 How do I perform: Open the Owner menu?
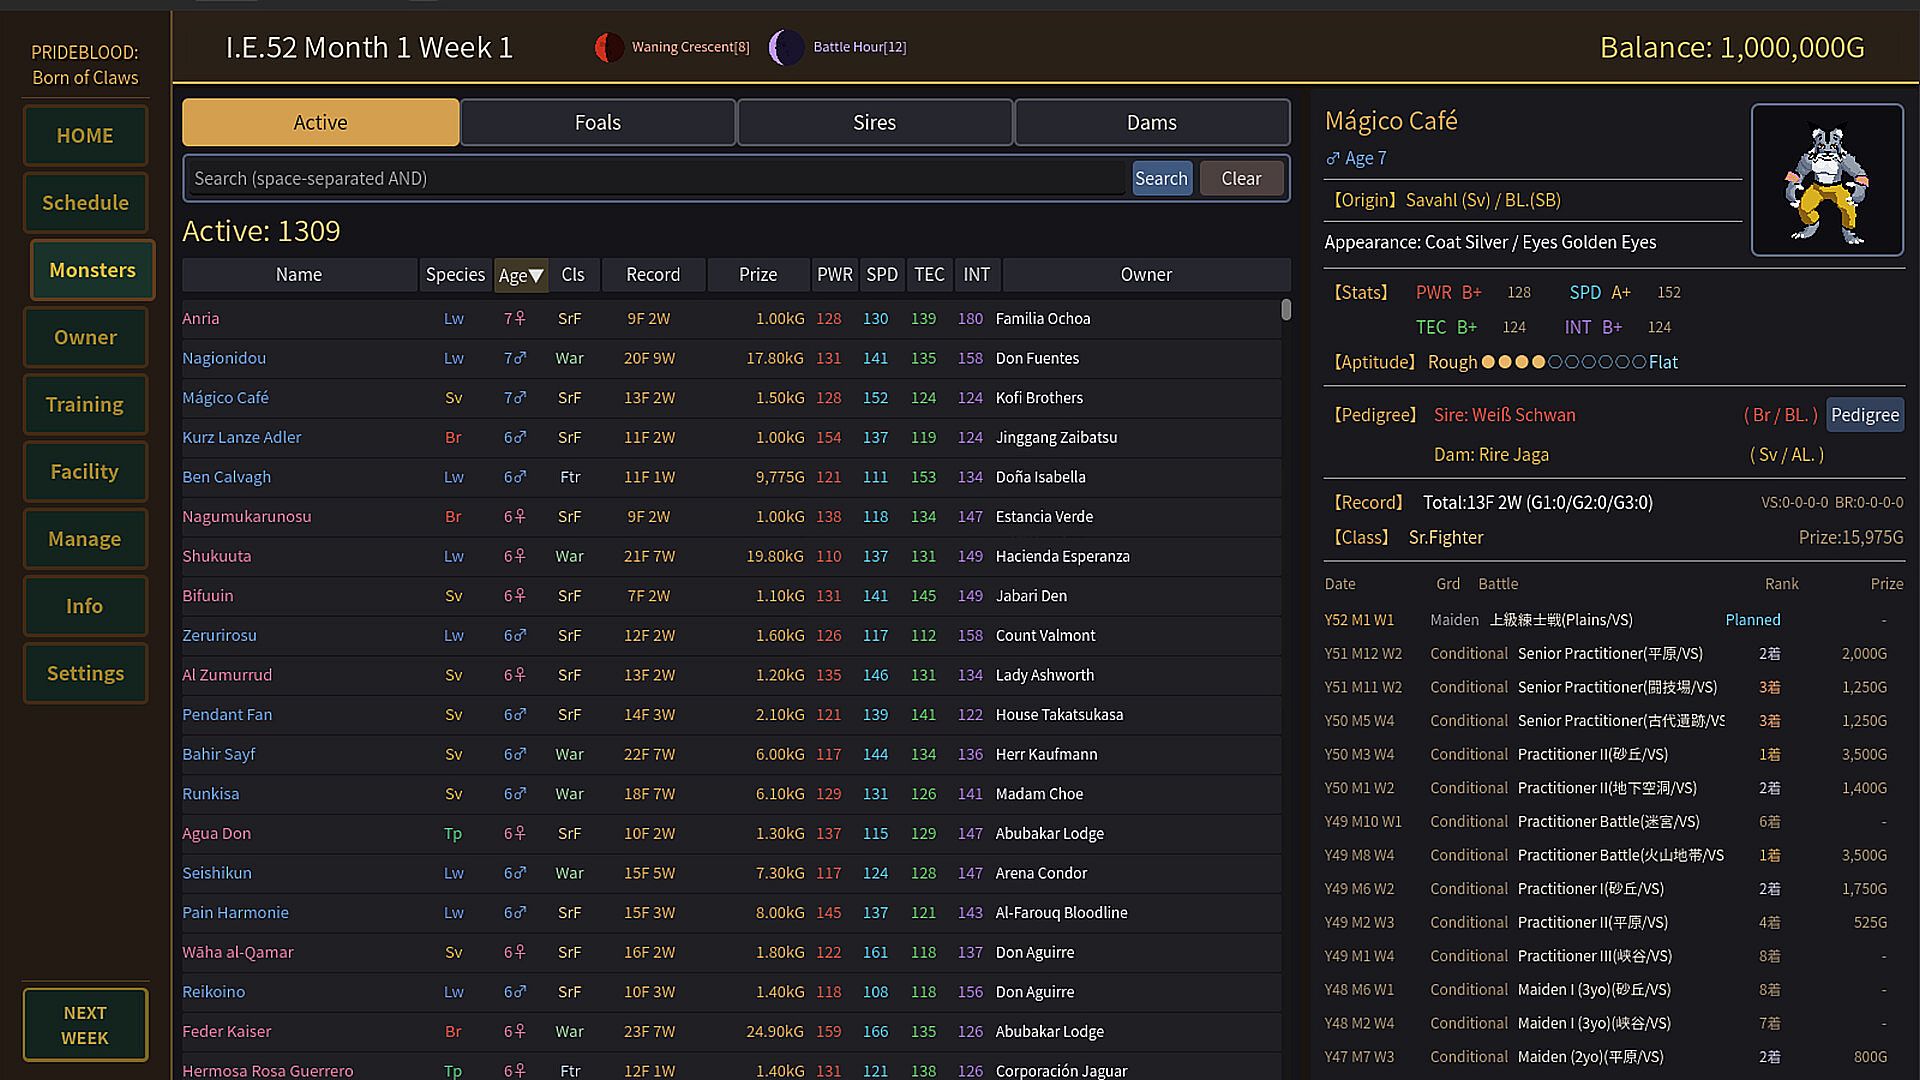85,337
